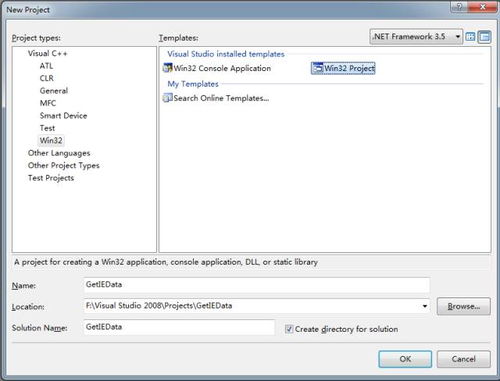This screenshot has height=381, width=500.
Task: Select the Win32 Console Application template icon
Action: (167, 68)
